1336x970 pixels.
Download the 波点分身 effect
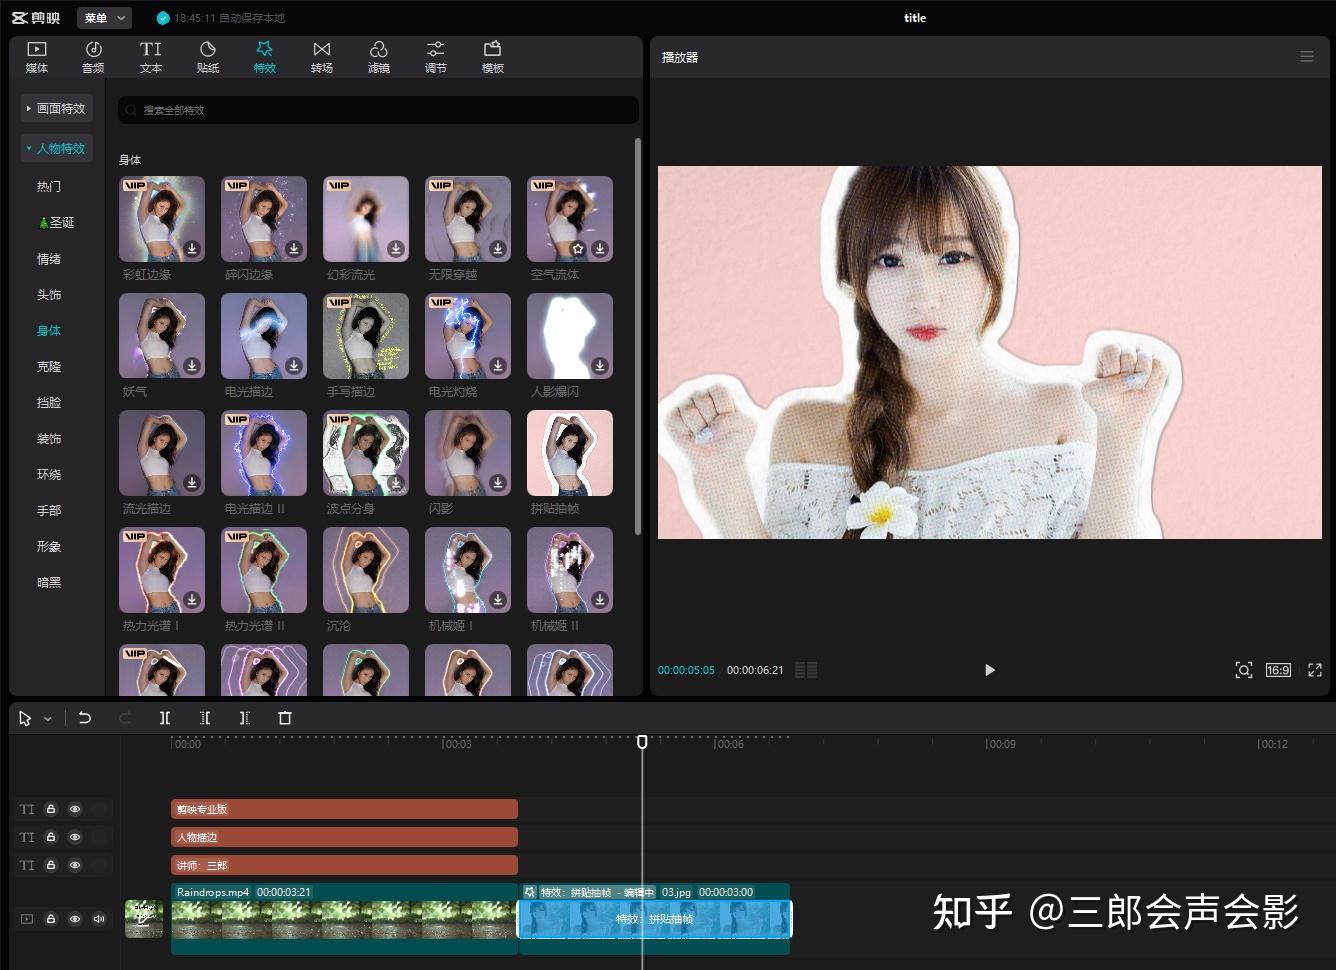[396, 483]
